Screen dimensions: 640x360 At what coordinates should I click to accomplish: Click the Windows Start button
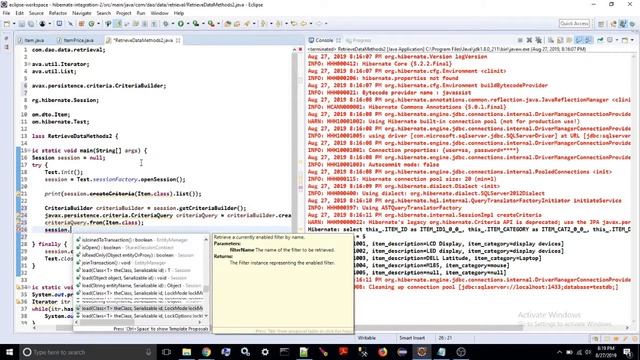[9, 352]
